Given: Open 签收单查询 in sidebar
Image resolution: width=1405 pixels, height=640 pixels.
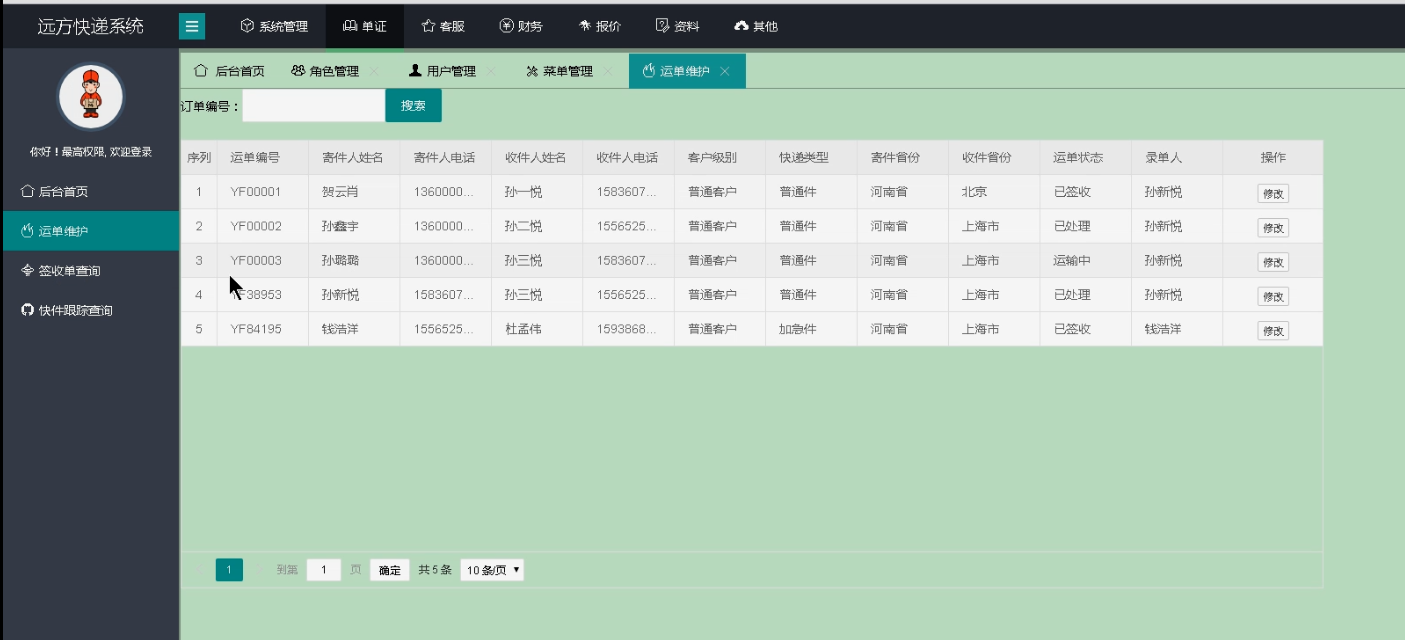Looking at the screenshot, I should 91,271.
